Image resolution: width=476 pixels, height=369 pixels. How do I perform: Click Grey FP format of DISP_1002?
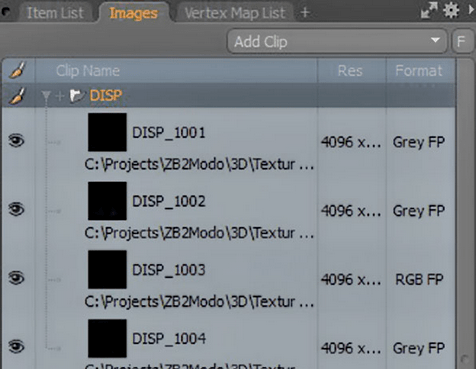[x=419, y=211]
